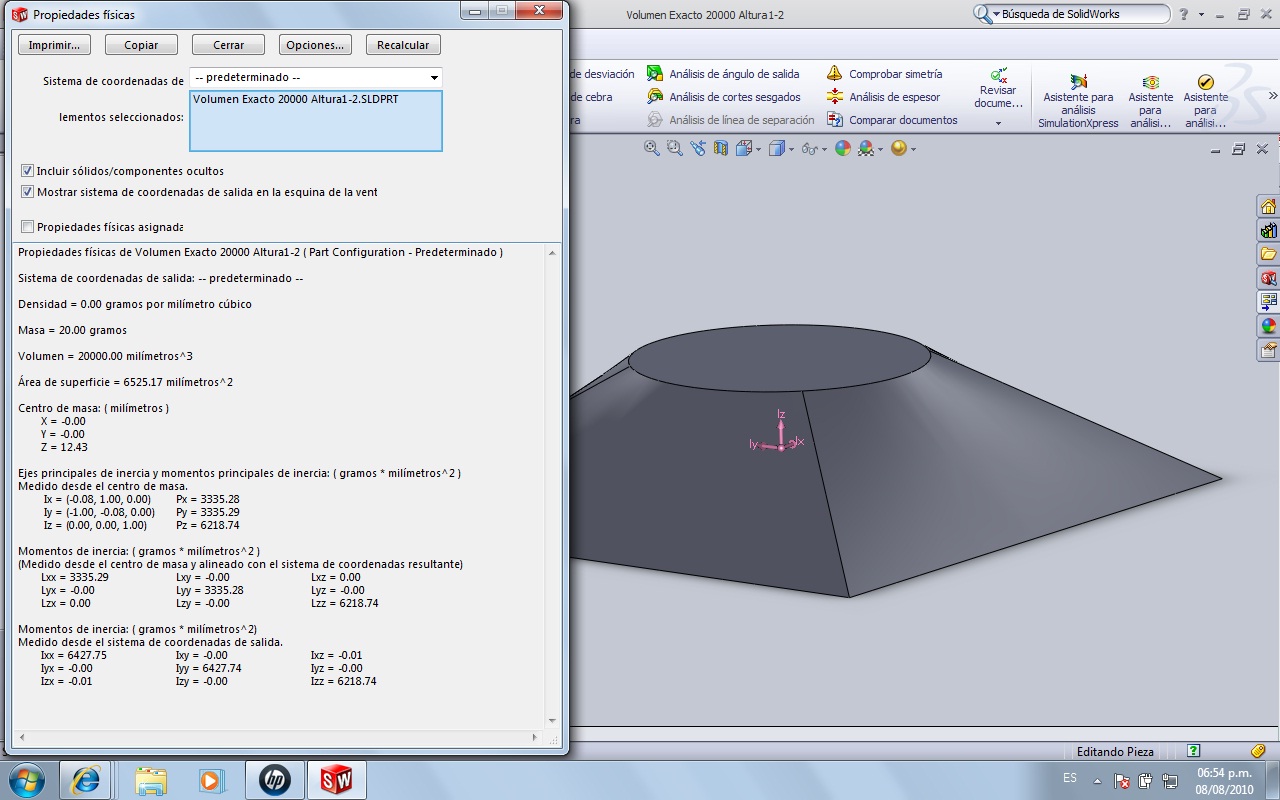Screen dimensions: 1280x800
Task: Open Análisis de cortes sesgados tool
Action: tap(723, 97)
